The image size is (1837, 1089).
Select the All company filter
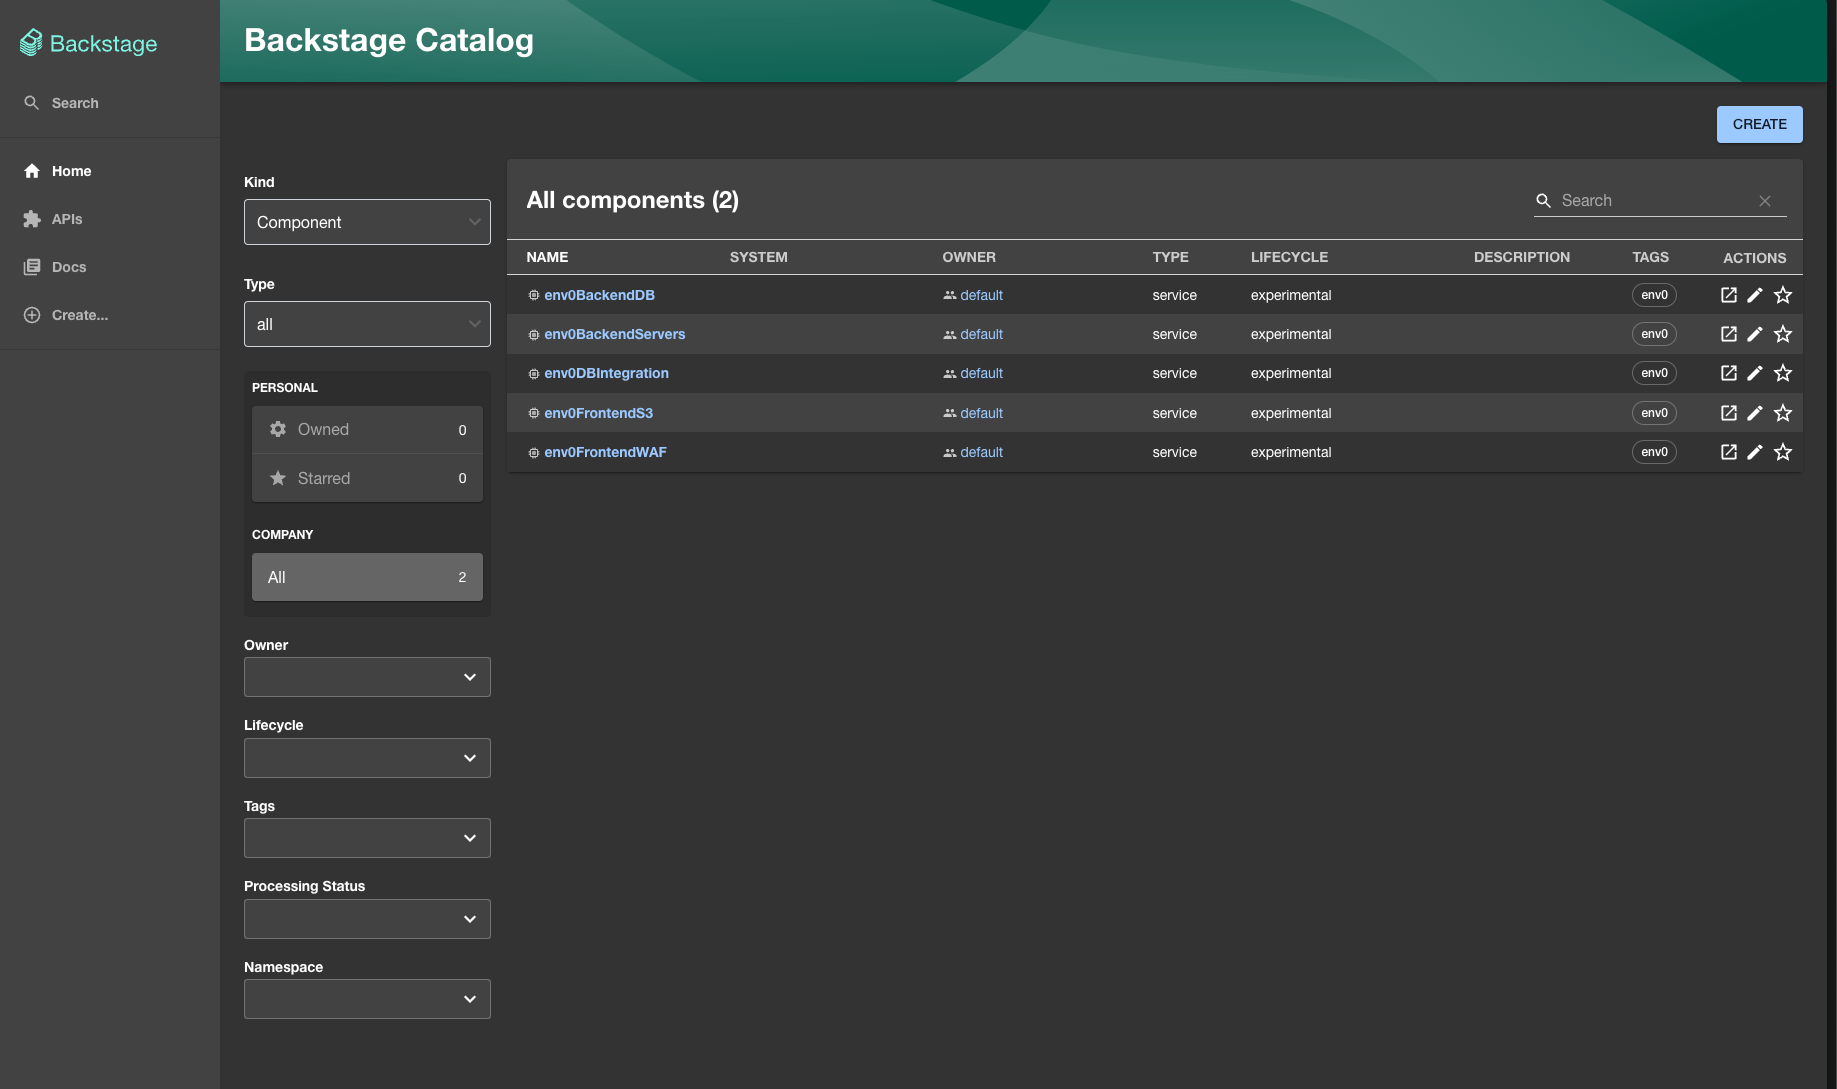click(367, 577)
